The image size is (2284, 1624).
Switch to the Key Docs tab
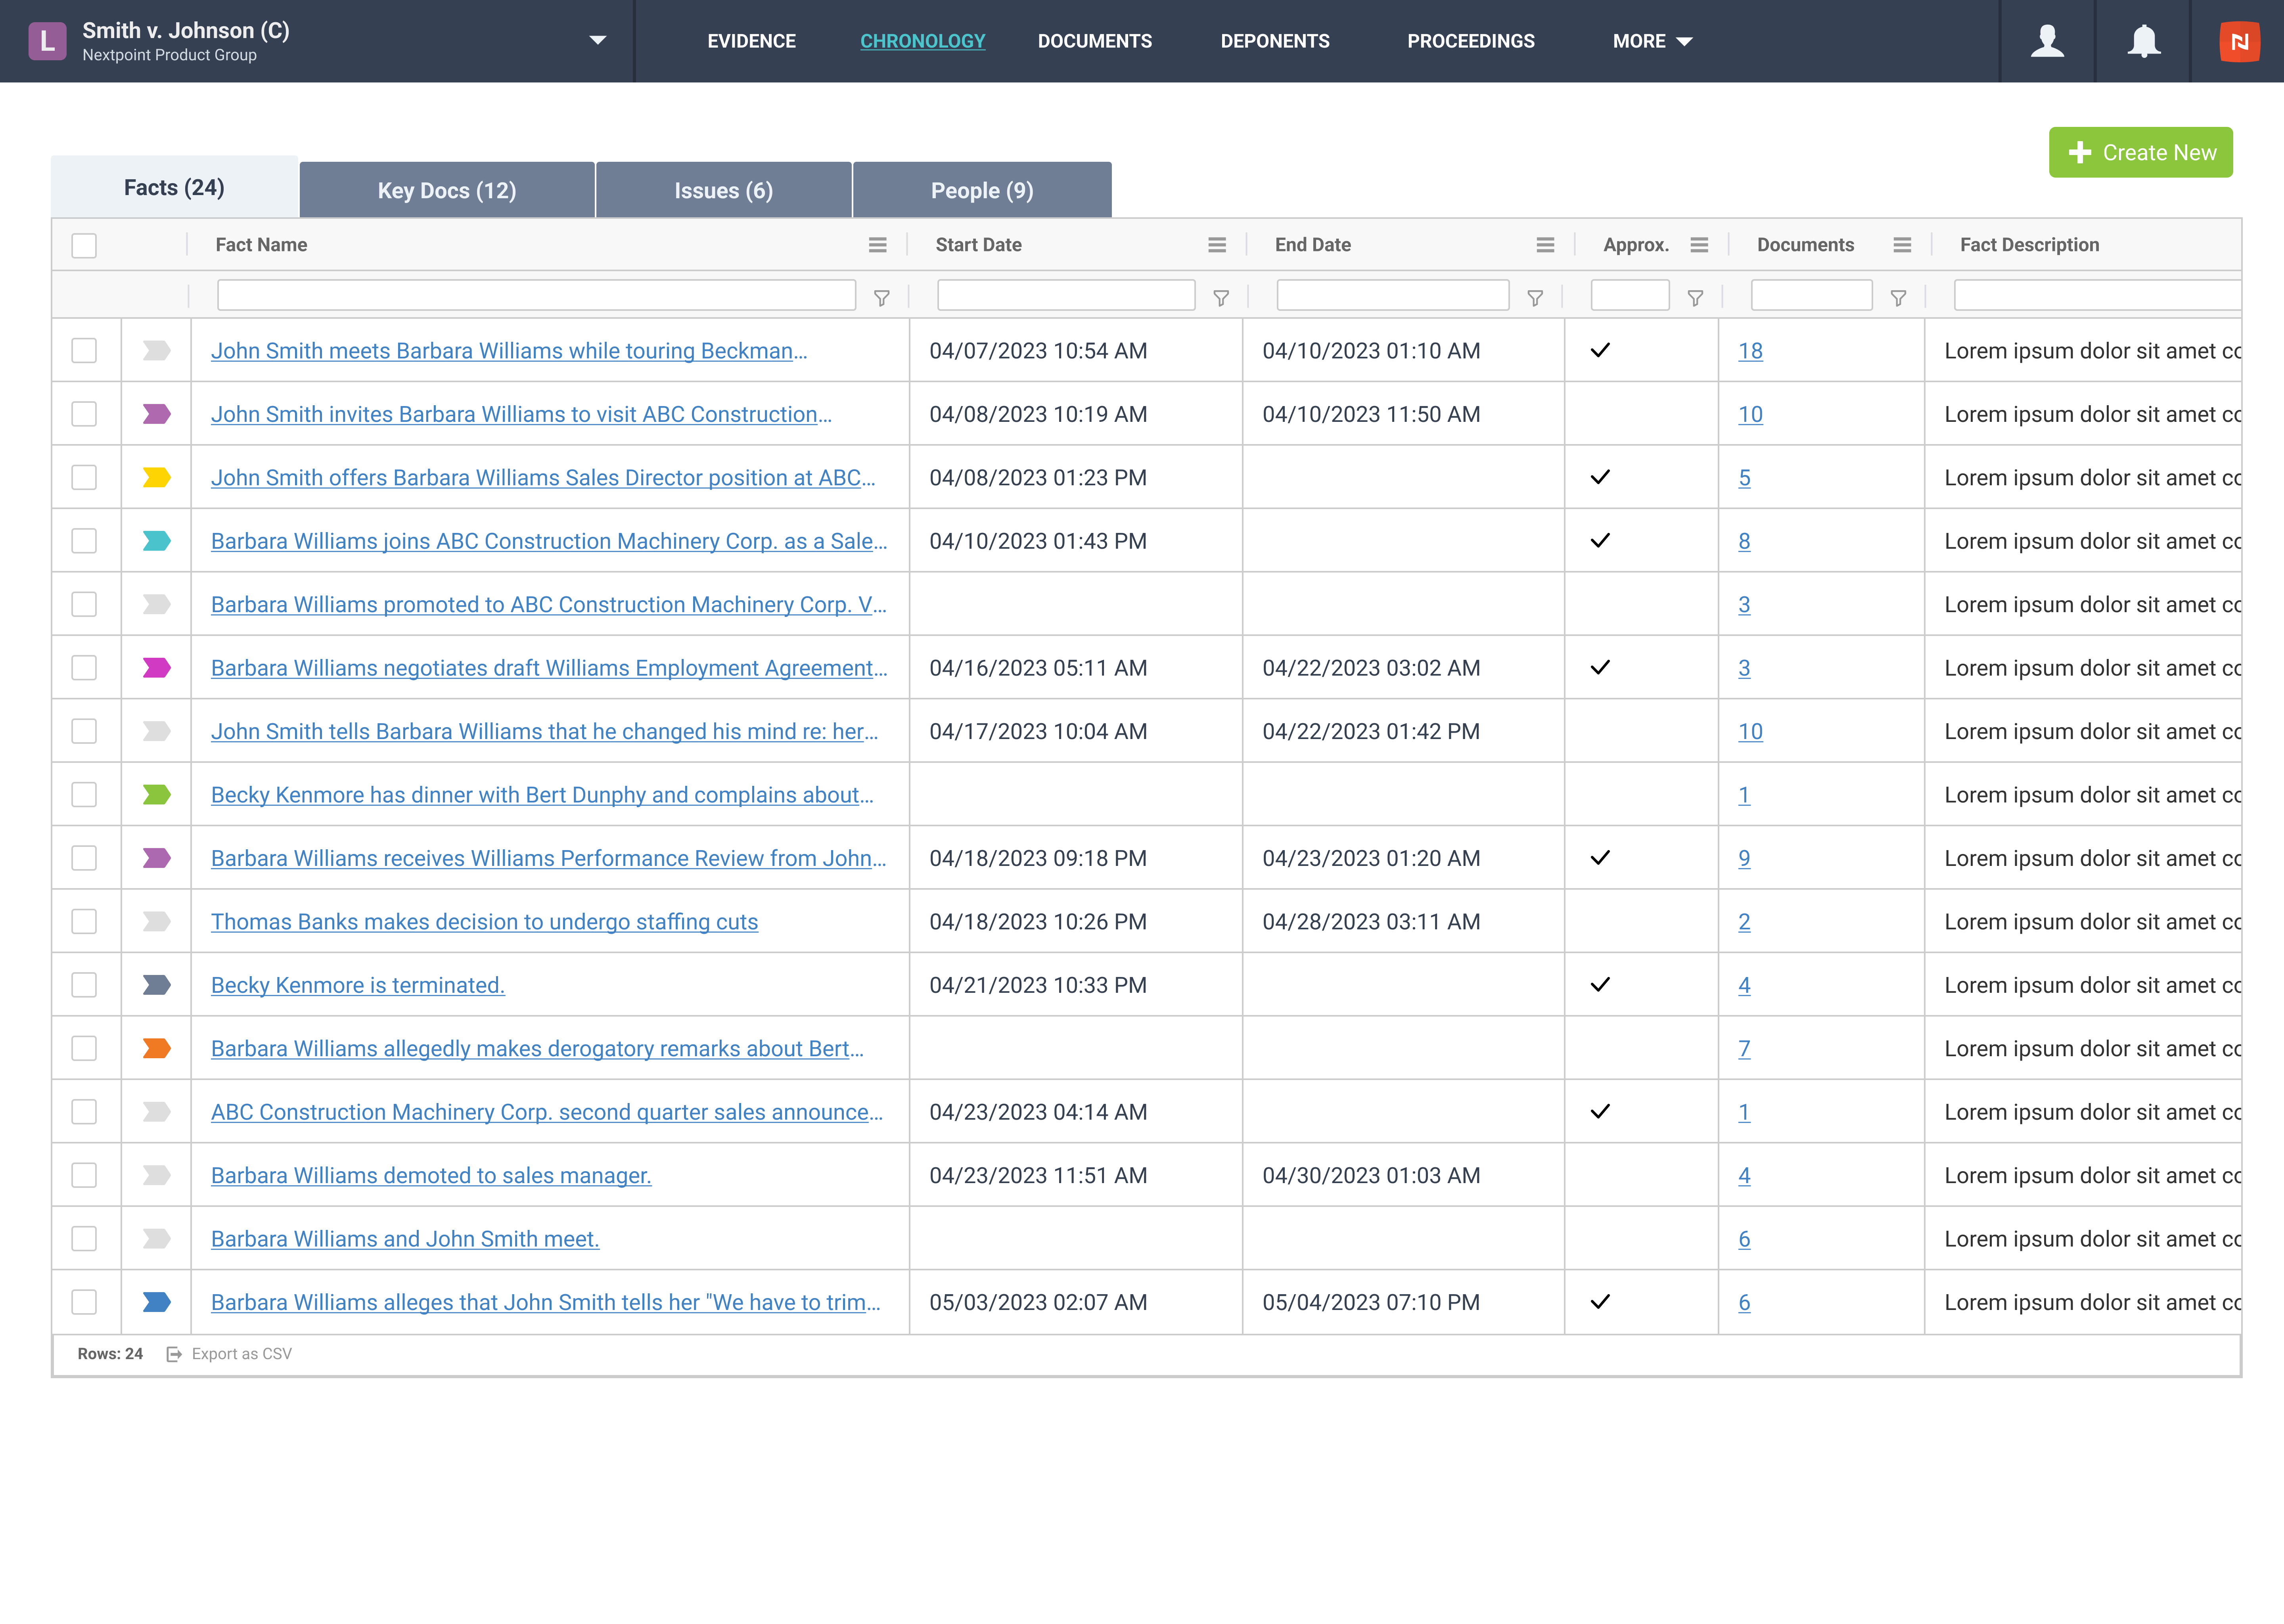coord(446,190)
